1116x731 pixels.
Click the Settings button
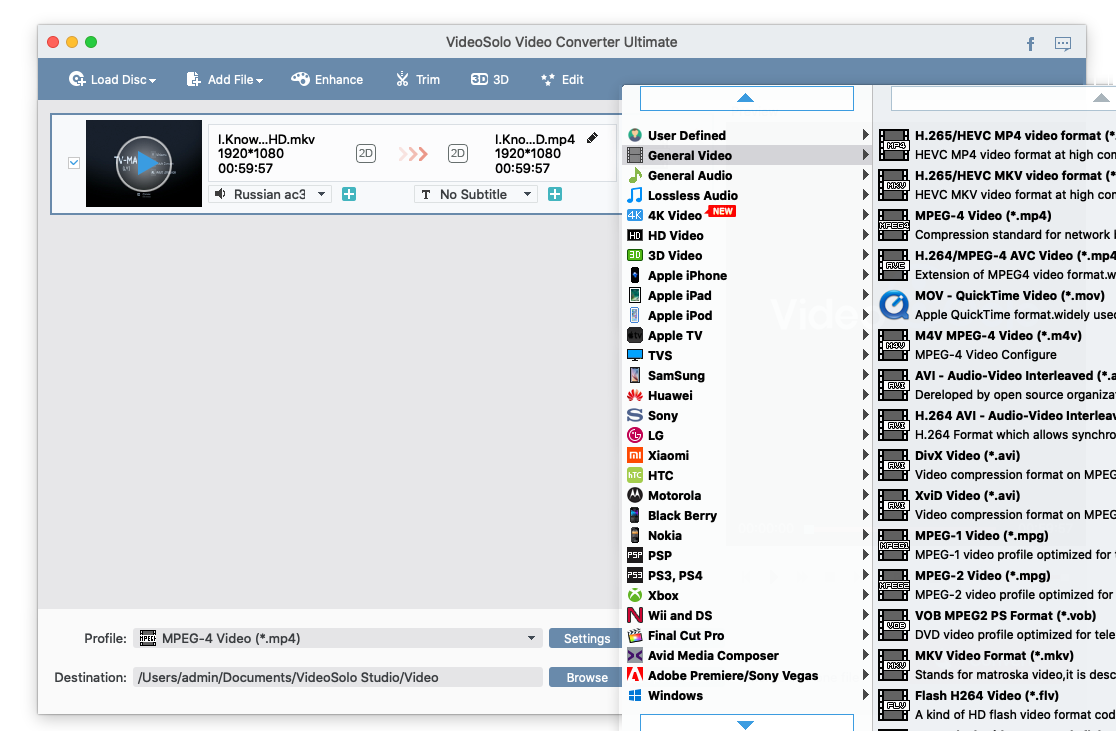[586, 638]
